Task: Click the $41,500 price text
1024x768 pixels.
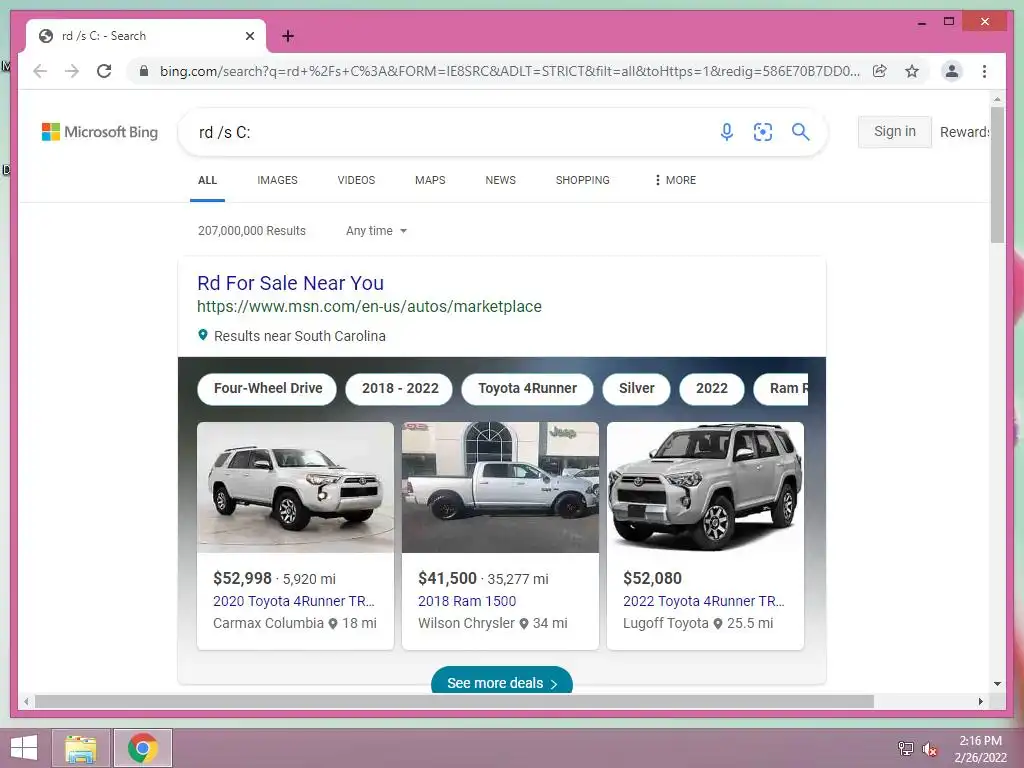Action: click(x=447, y=579)
